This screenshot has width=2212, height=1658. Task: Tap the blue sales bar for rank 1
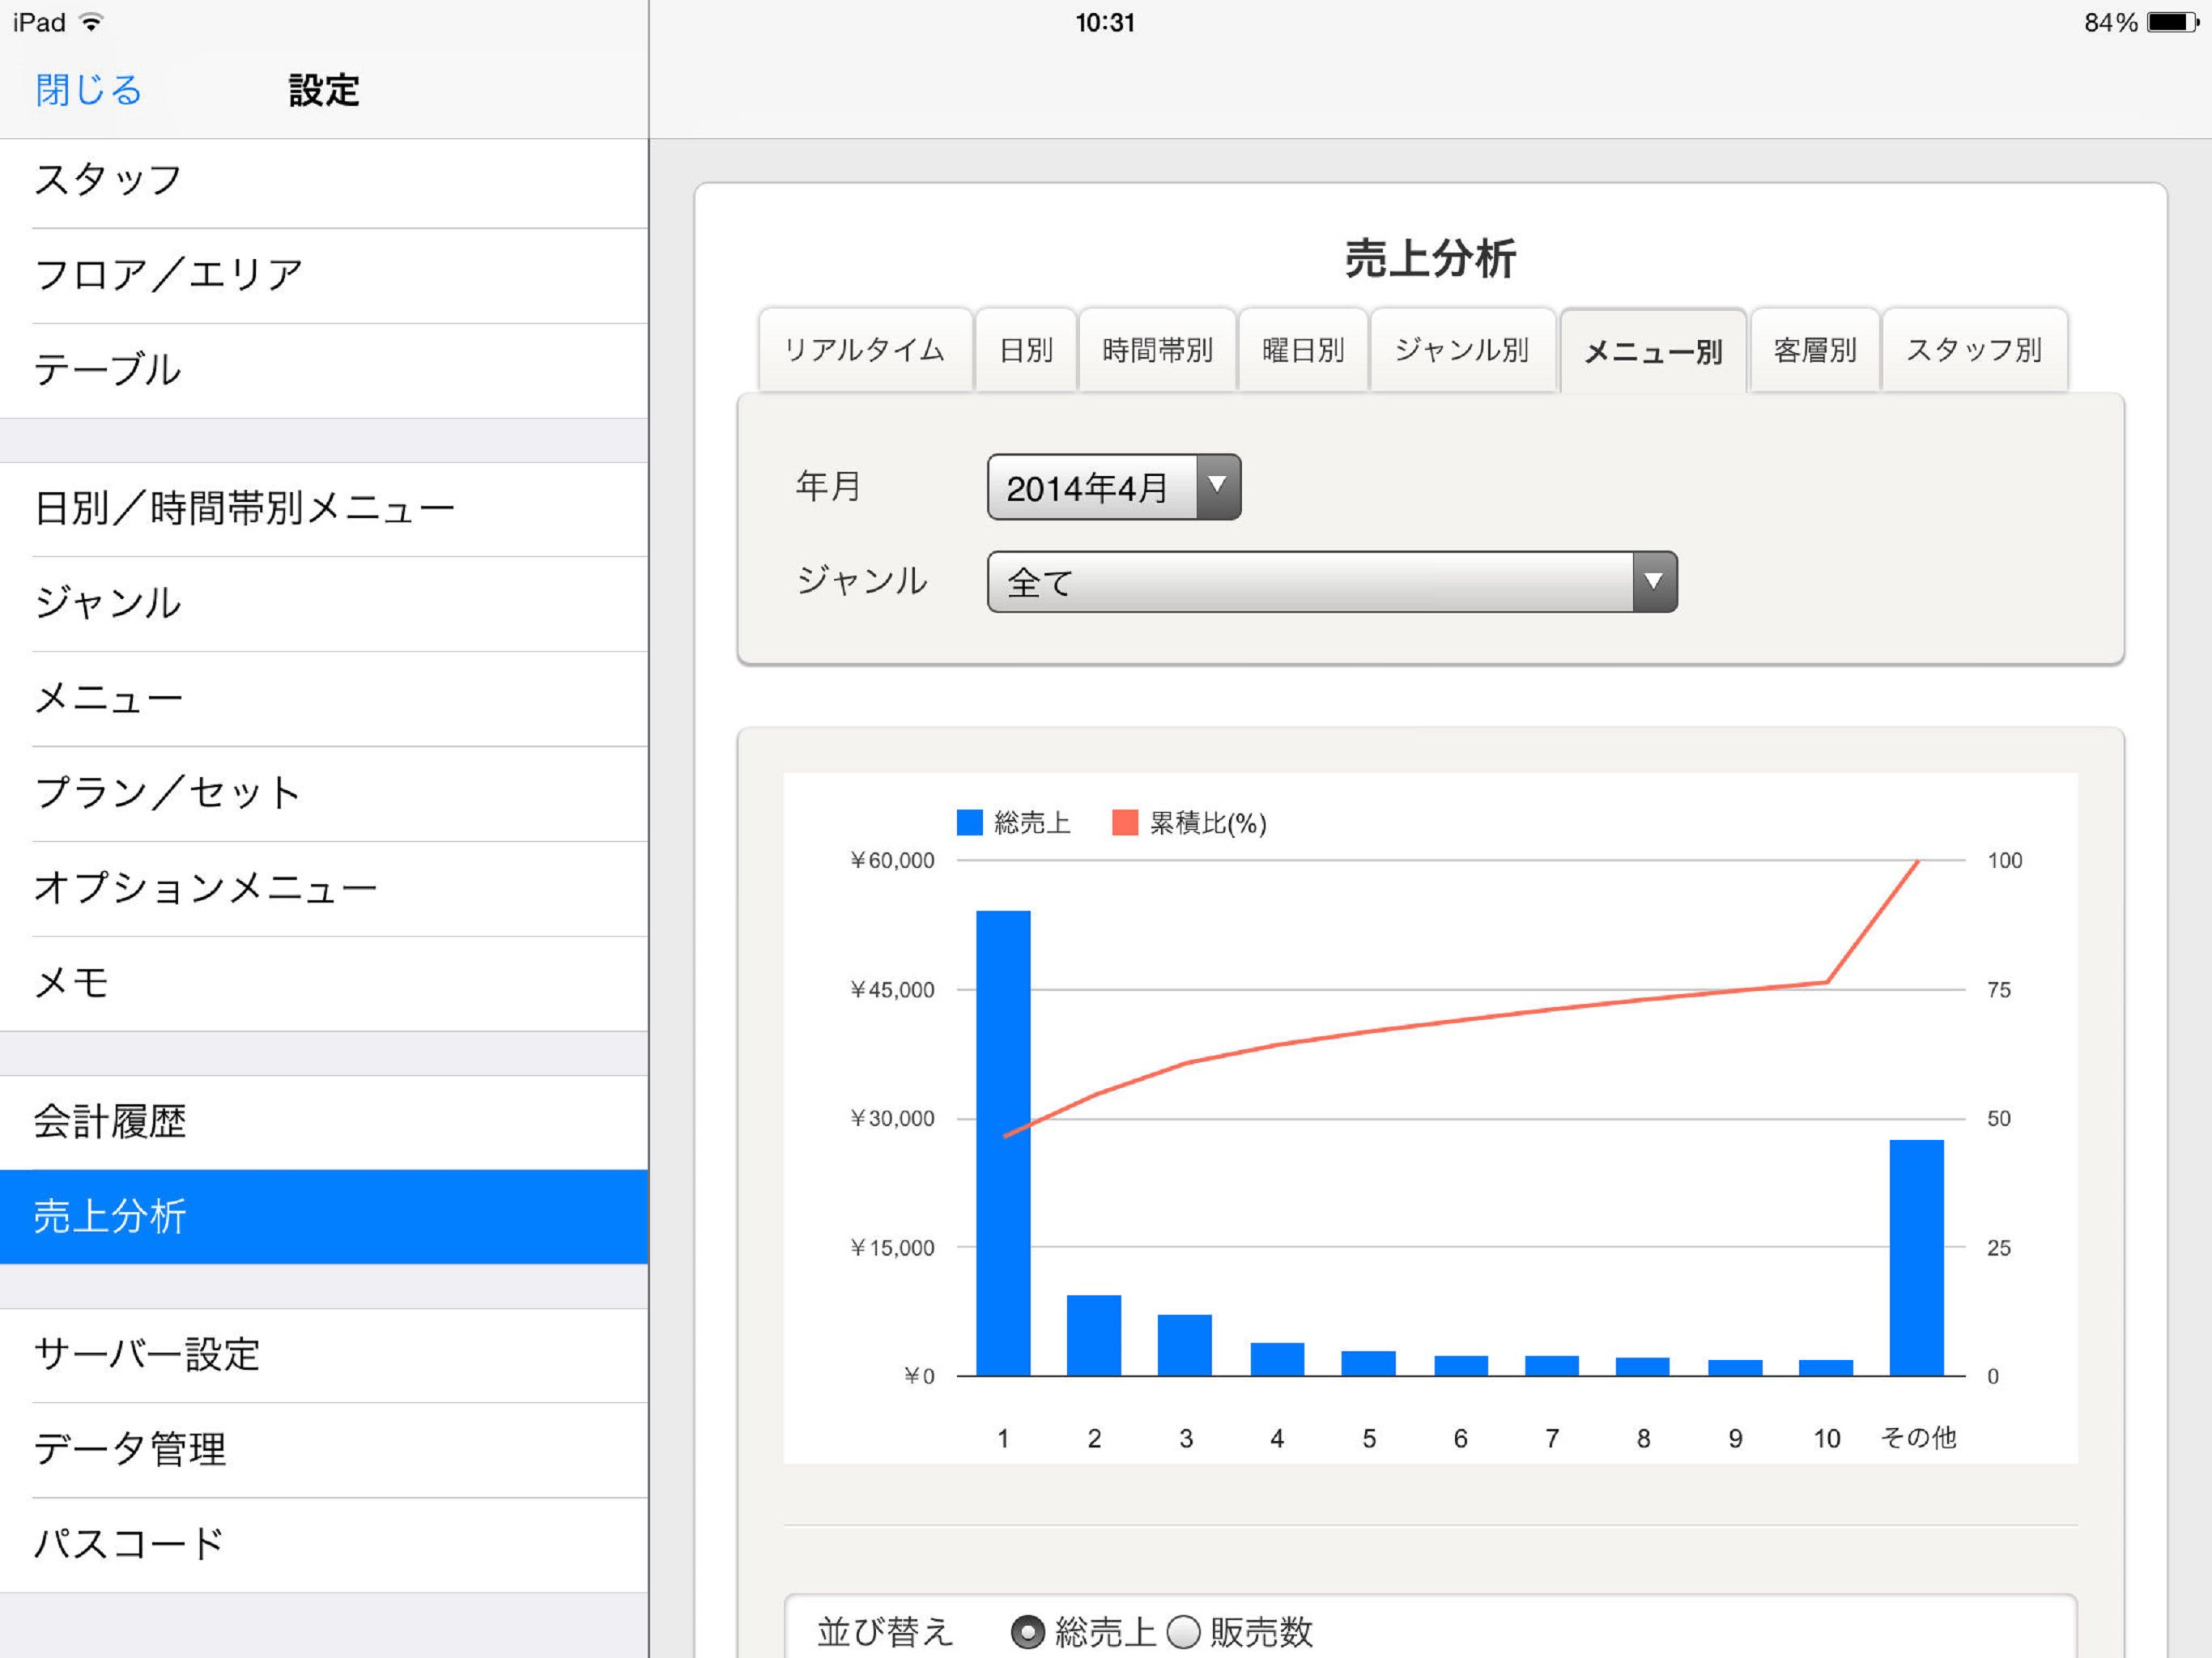[x=1003, y=1143]
